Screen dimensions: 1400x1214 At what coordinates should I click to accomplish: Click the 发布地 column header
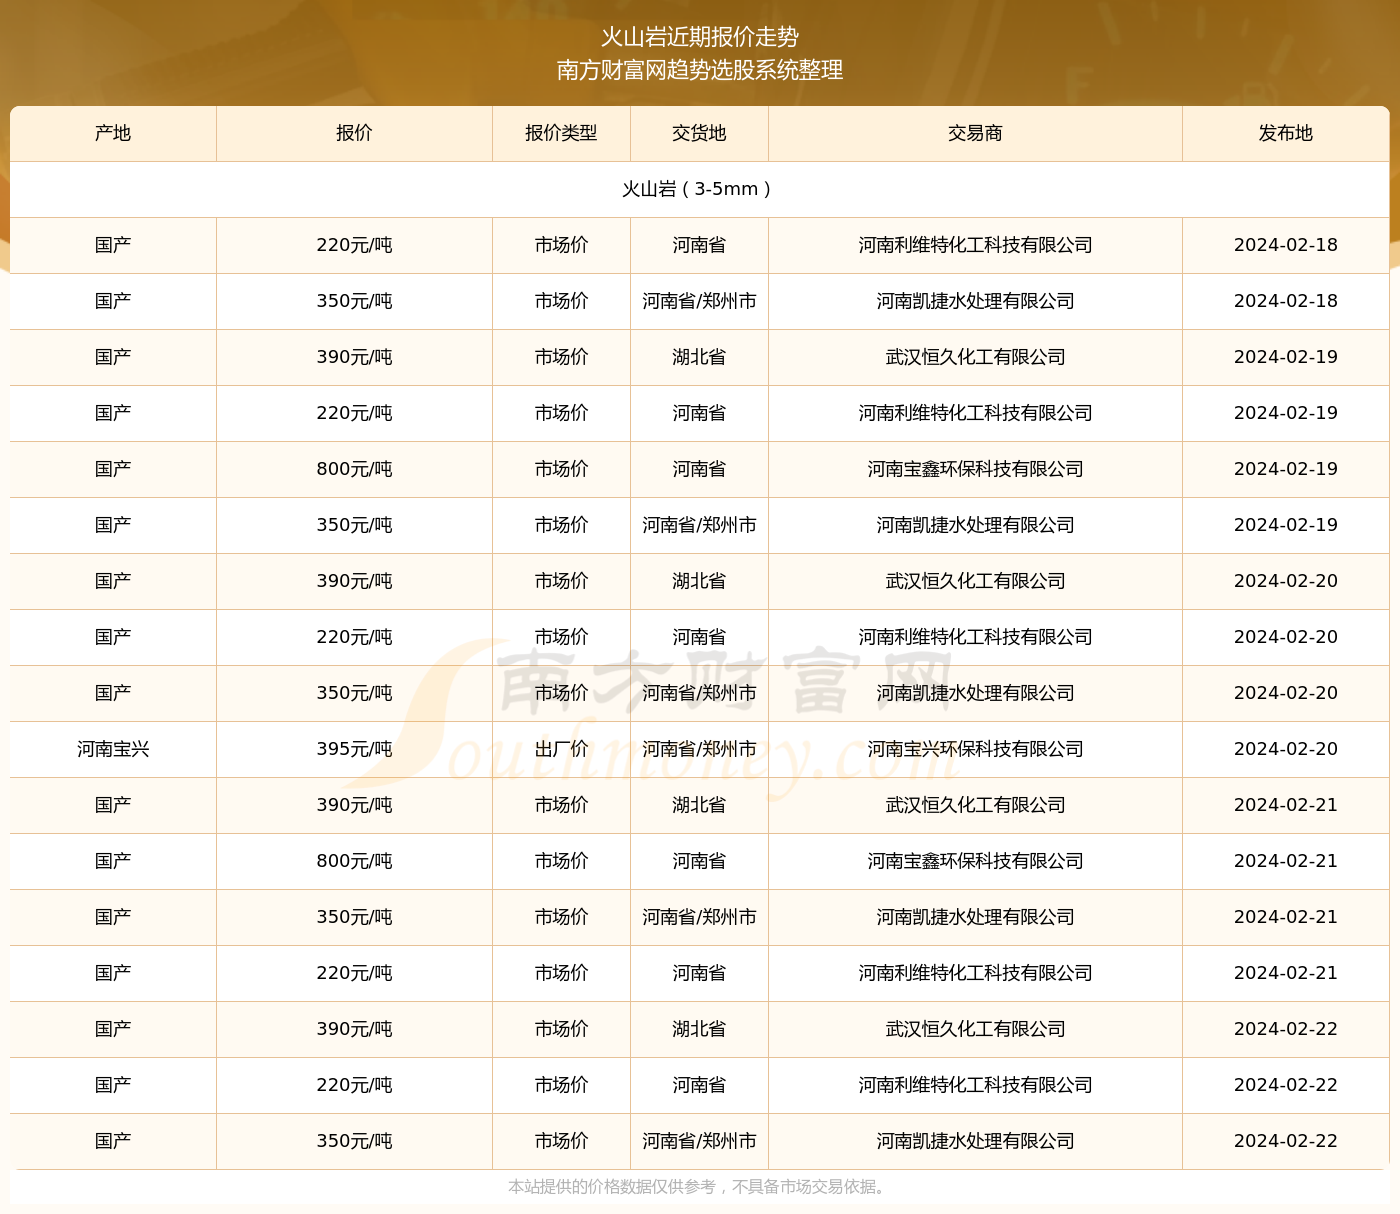pyautogui.click(x=1286, y=133)
